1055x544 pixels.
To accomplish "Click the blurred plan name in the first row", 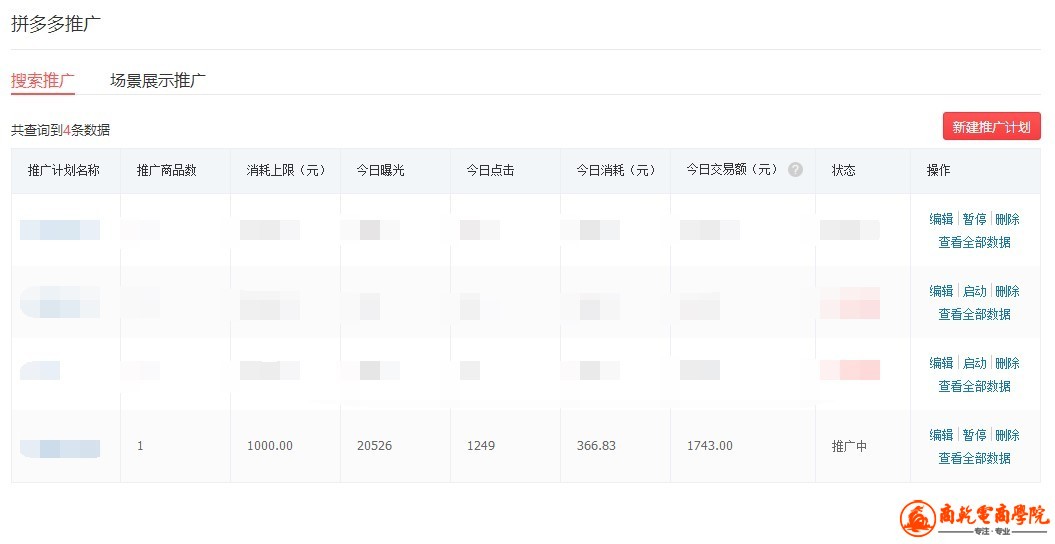I will click(60, 230).
